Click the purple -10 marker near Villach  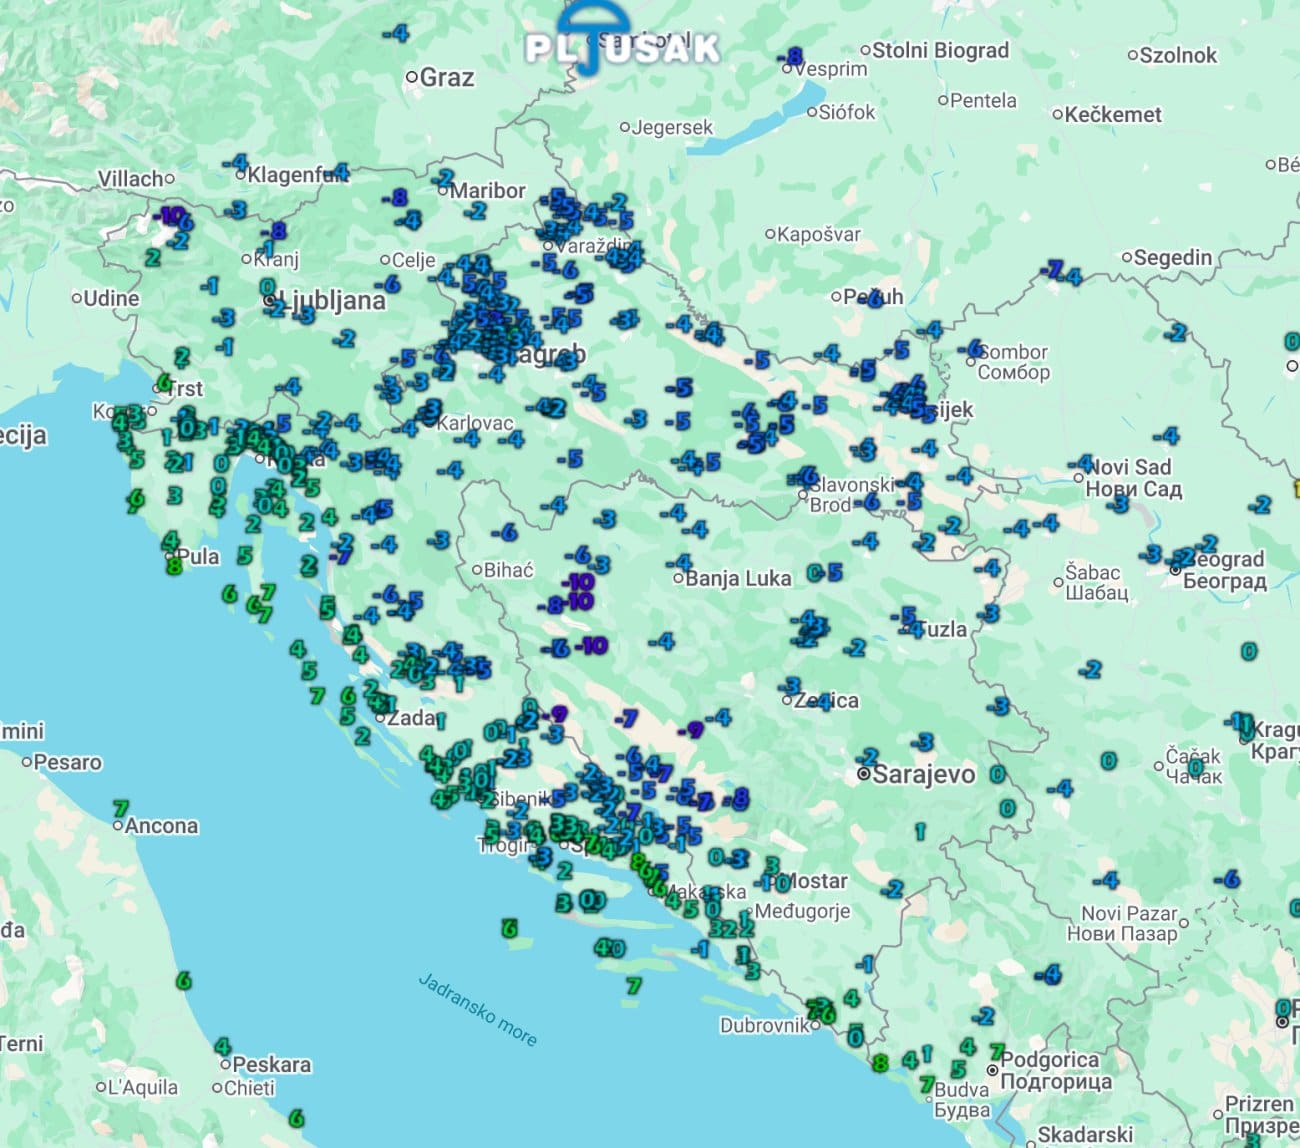coord(171,214)
